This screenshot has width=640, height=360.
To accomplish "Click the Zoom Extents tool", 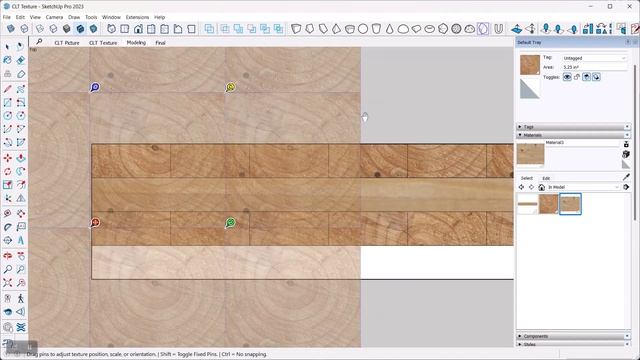I will [x=7, y=282].
